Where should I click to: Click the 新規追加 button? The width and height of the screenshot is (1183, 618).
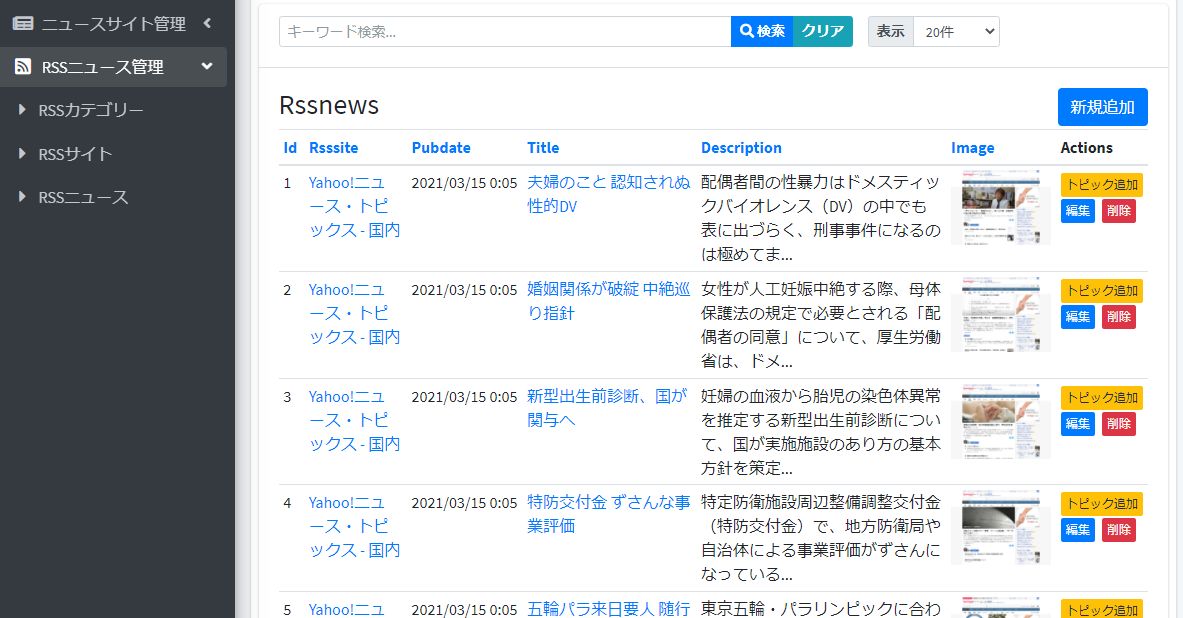(x=1102, y=107)
